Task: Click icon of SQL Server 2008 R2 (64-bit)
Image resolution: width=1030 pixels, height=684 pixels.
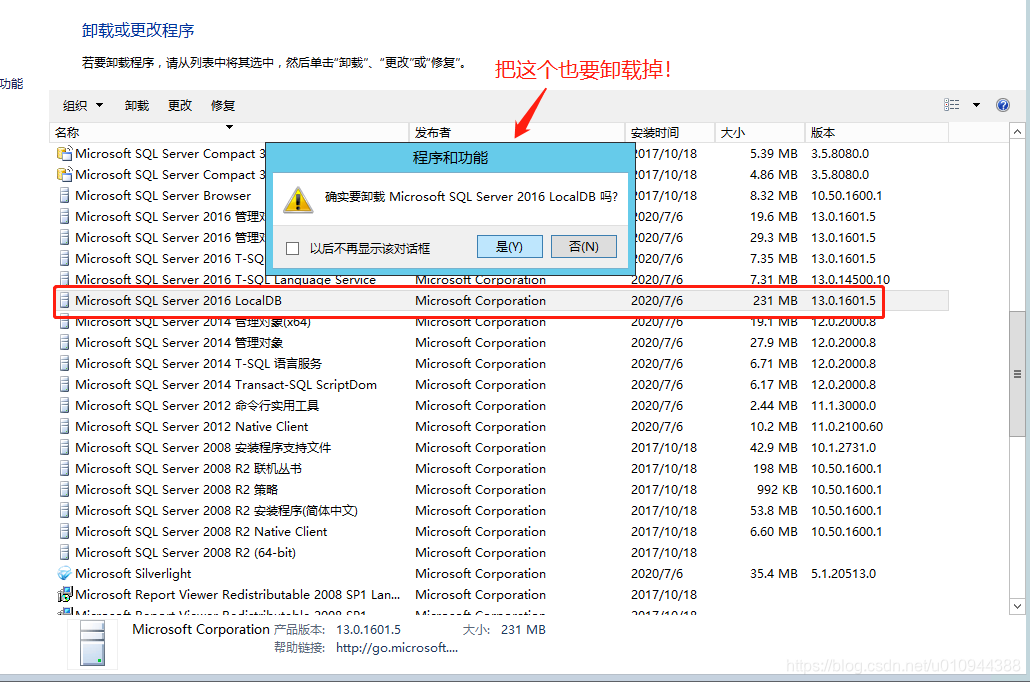Action: 64,553
